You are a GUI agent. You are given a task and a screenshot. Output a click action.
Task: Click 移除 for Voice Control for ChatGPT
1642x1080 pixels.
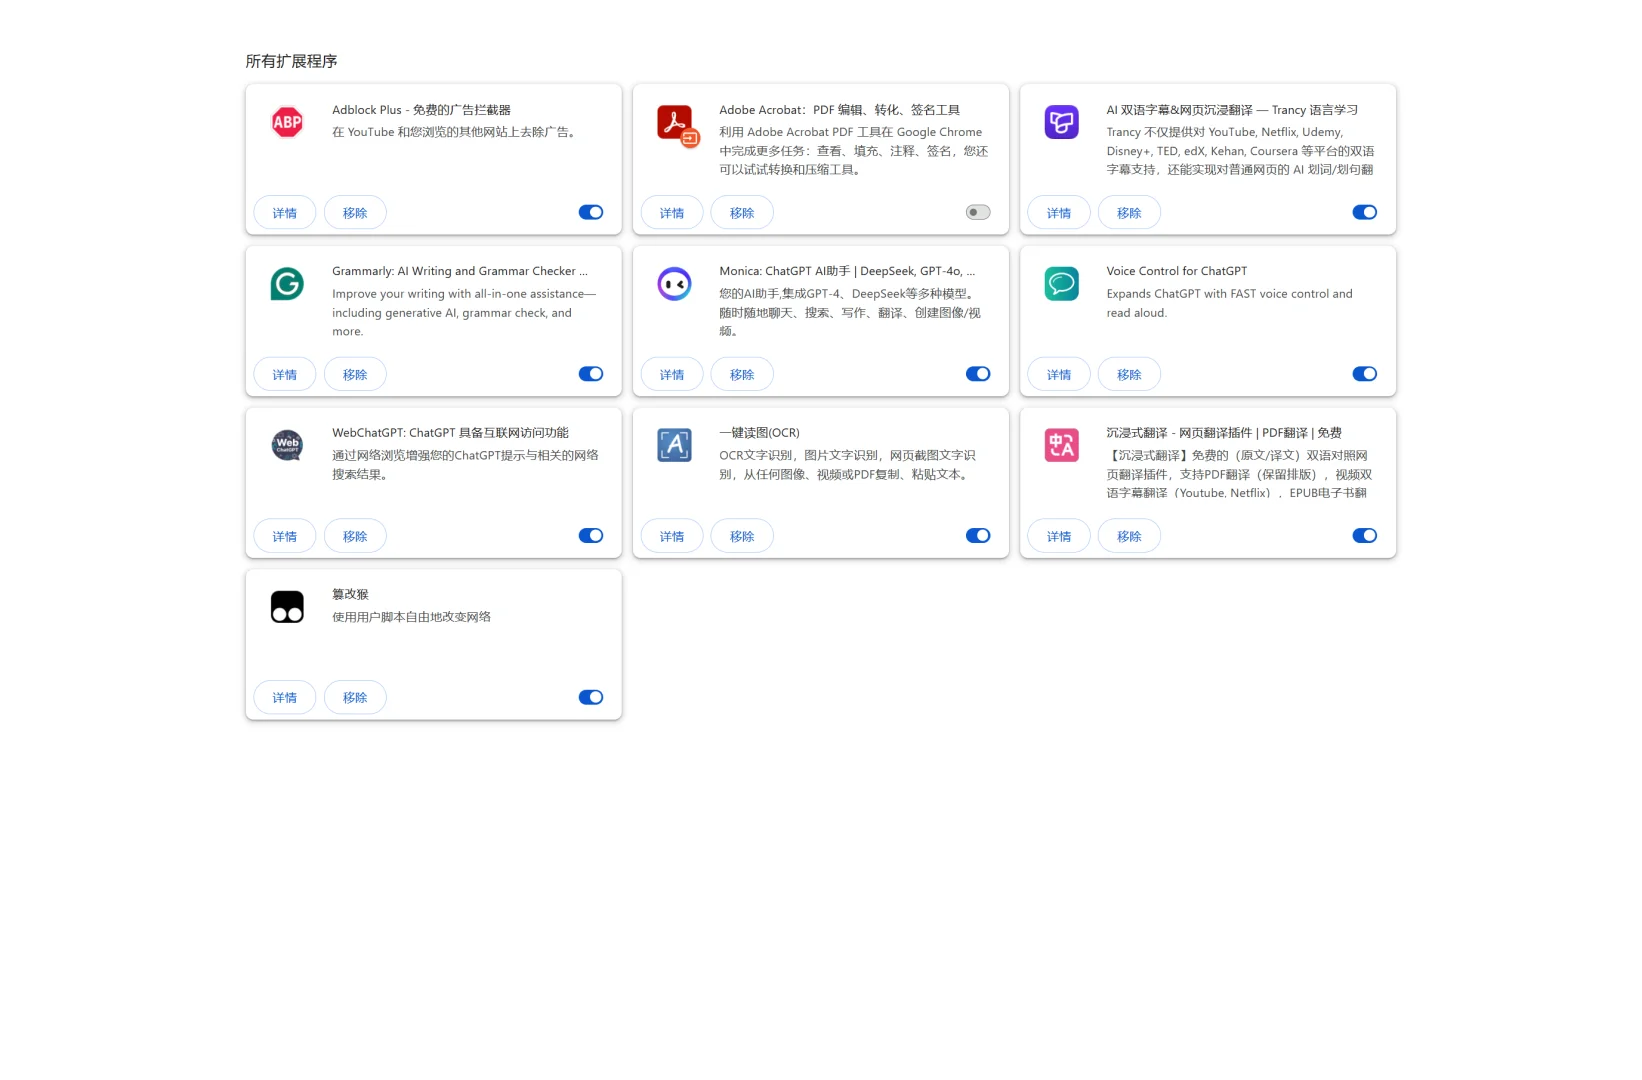tap(1129, 375)
